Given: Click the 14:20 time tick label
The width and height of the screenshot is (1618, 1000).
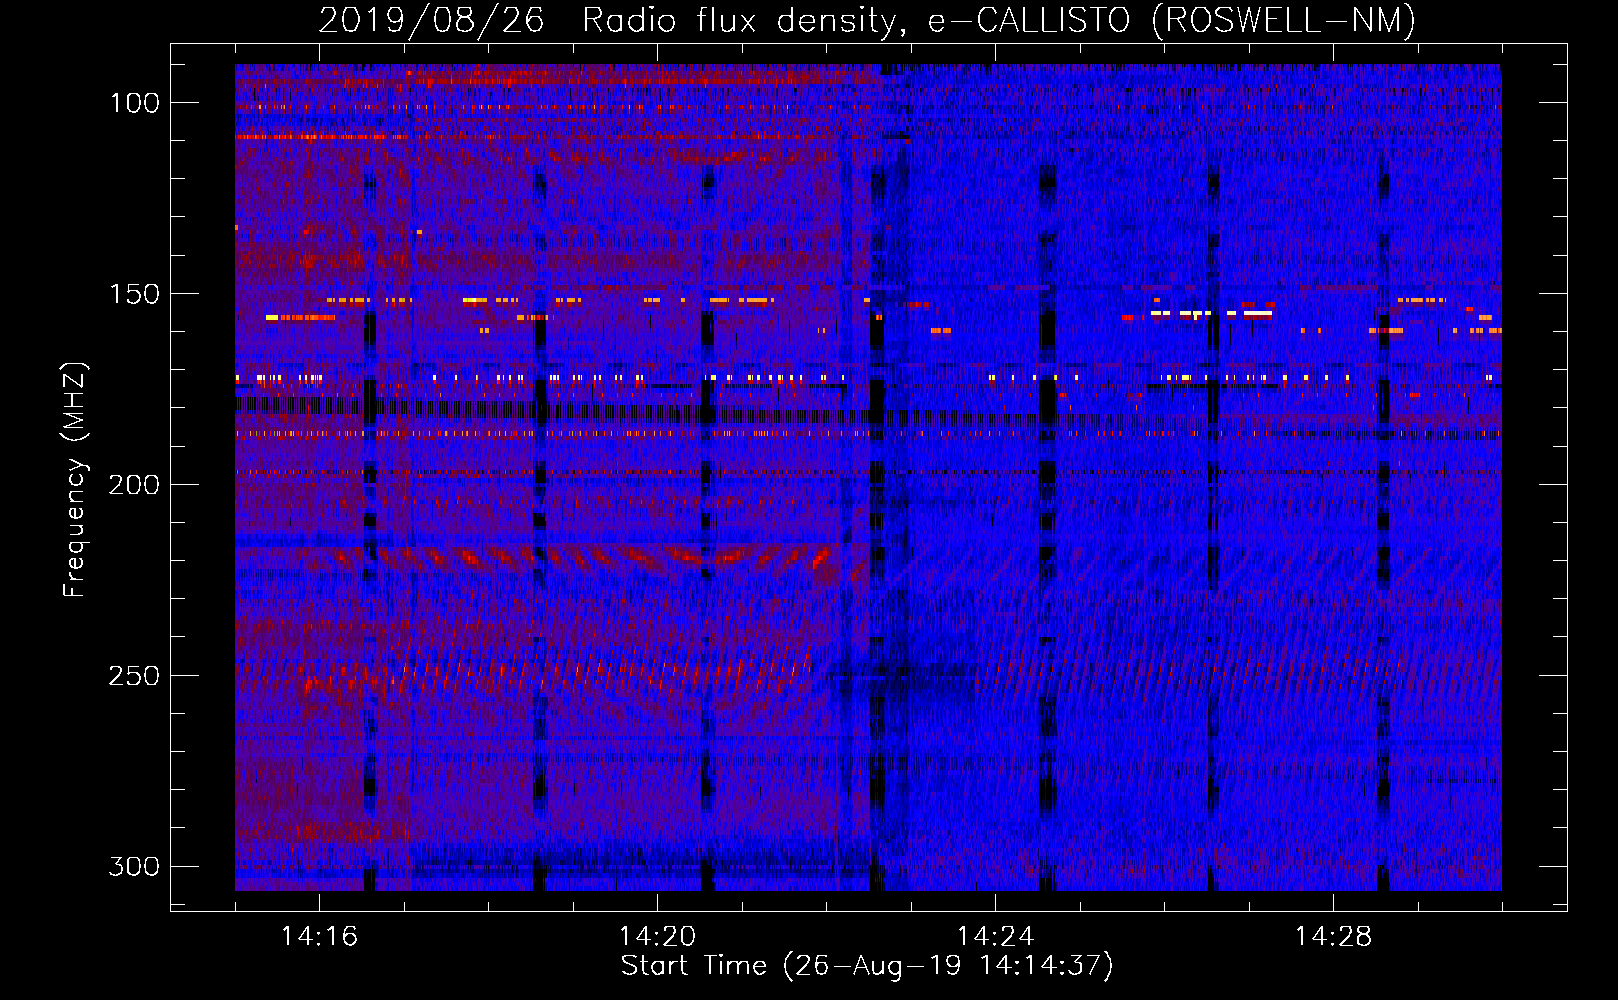Looking at the screenshot, I should tap(657, 937).
